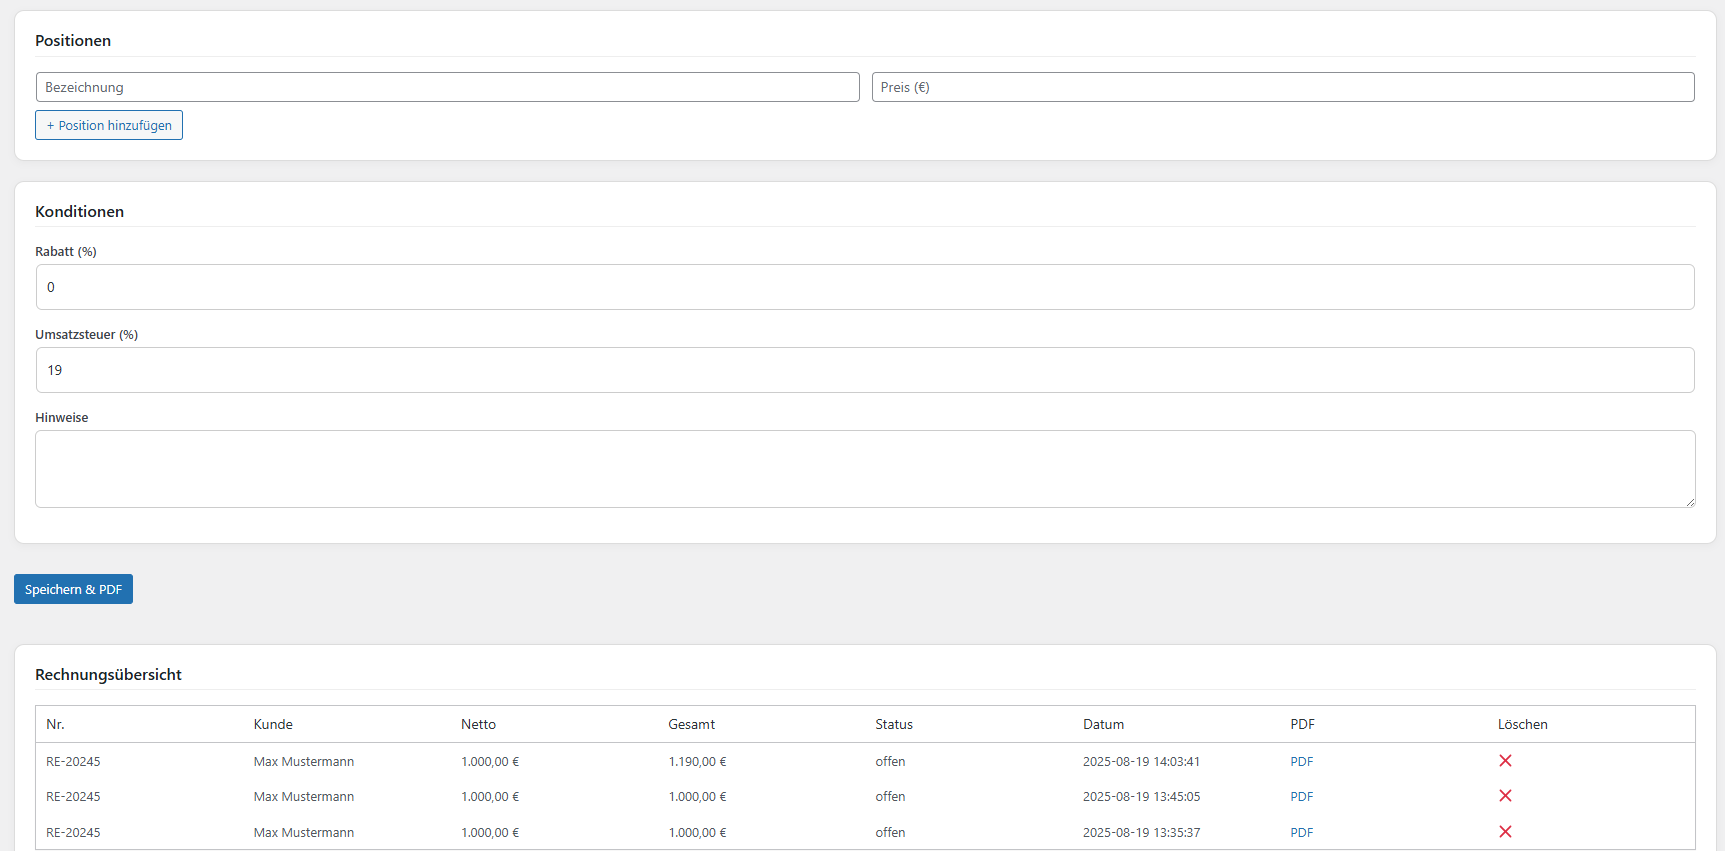1725x851 pixels.
Task: Open PDF for invoice created at 13:45:05
Action: [x=1301, y=797]
